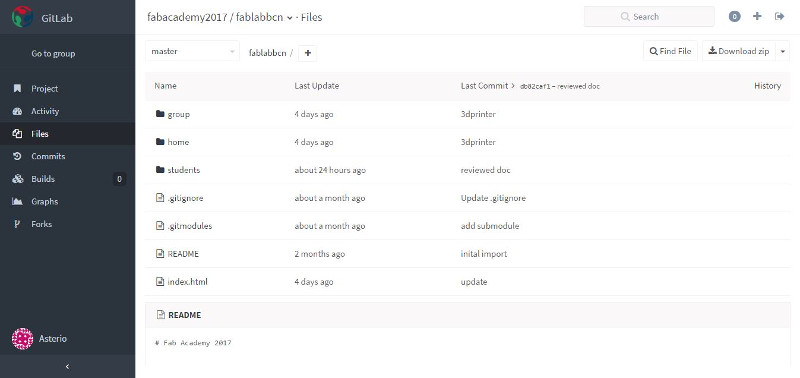Click the Builds count badge

click(x=119, y=179)
